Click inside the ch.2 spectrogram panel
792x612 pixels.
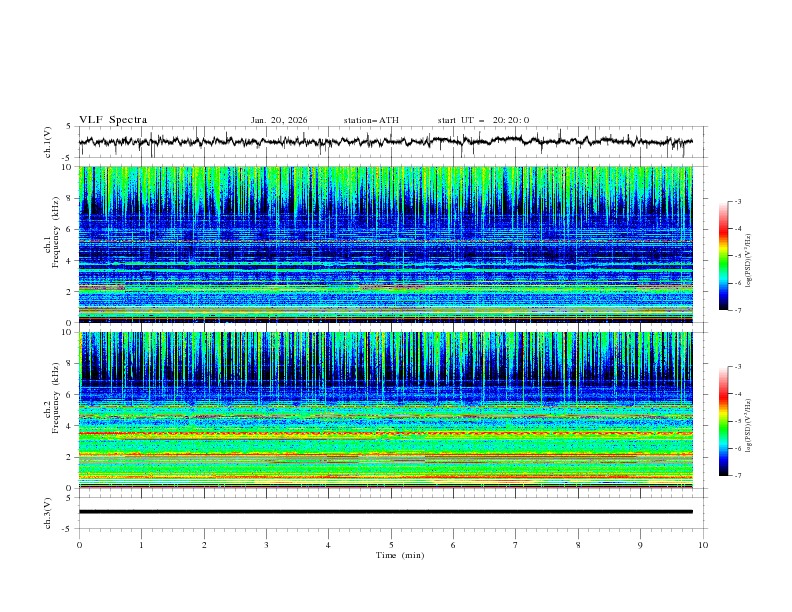tap(386, 410)
